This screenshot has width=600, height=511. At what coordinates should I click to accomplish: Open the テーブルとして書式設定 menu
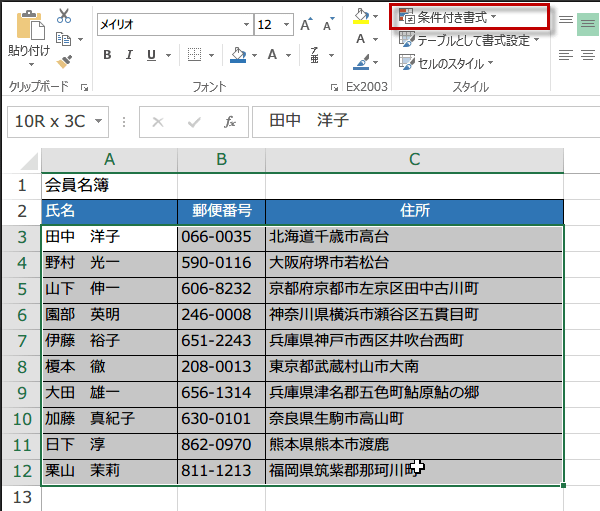pyautogui.click(x=469, y=40)
